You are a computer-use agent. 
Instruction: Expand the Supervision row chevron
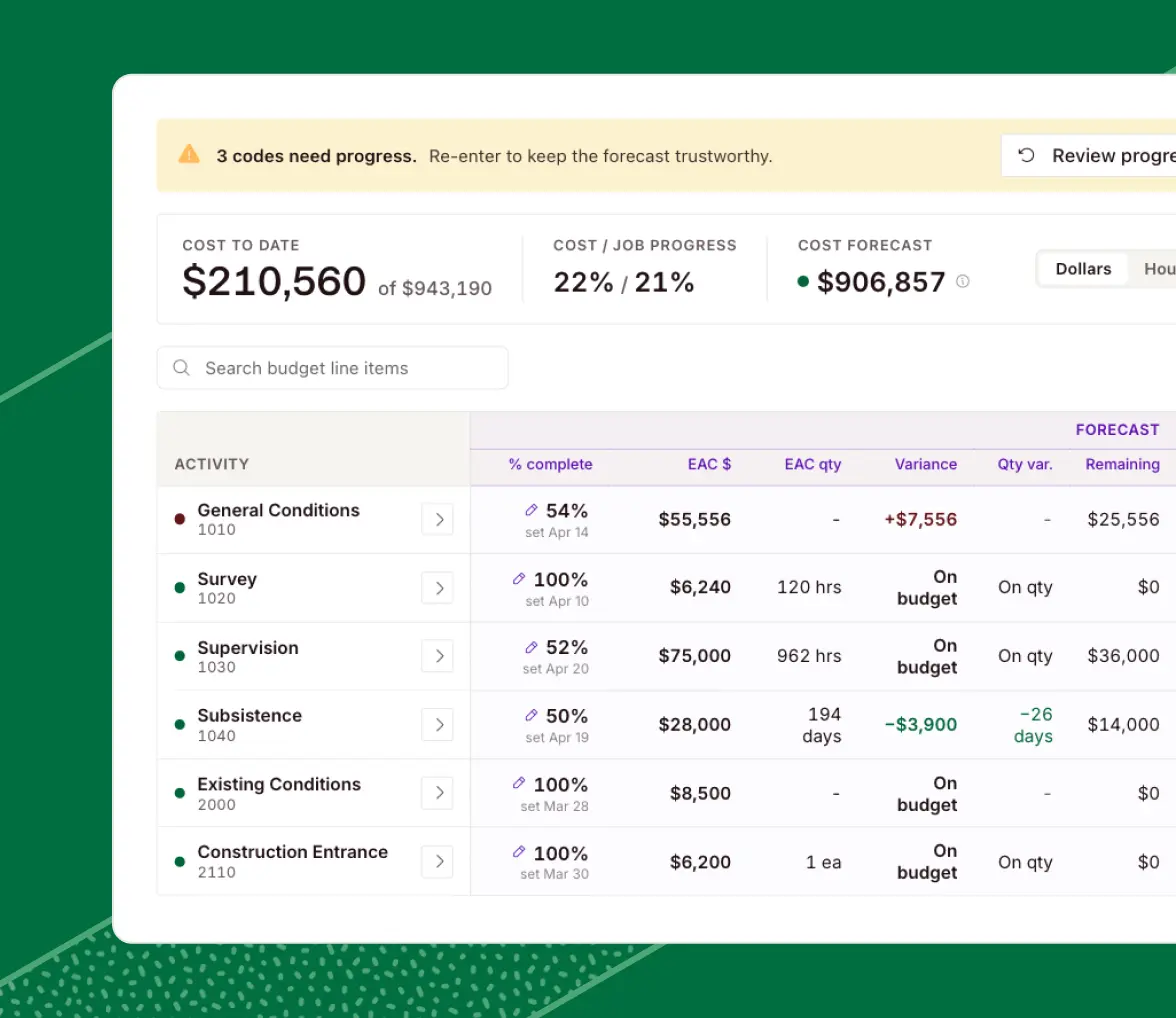[x=438, y=656]
